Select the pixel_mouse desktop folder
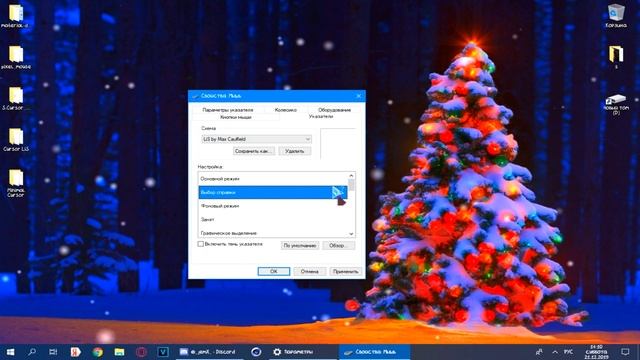This screenshot has width=640, height=360. coord(16,57)
